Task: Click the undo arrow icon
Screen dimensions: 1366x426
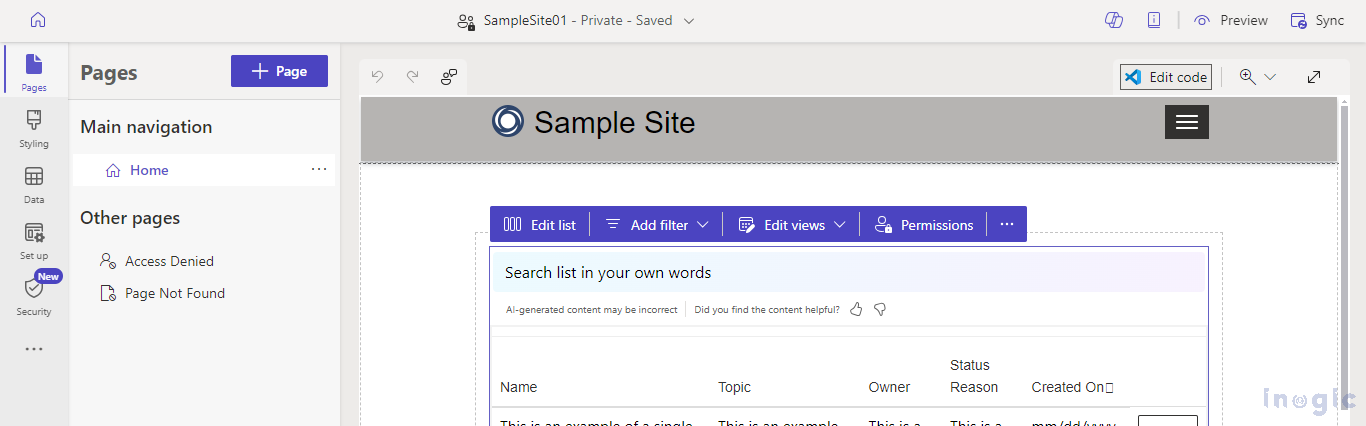Action: point(377,76)
